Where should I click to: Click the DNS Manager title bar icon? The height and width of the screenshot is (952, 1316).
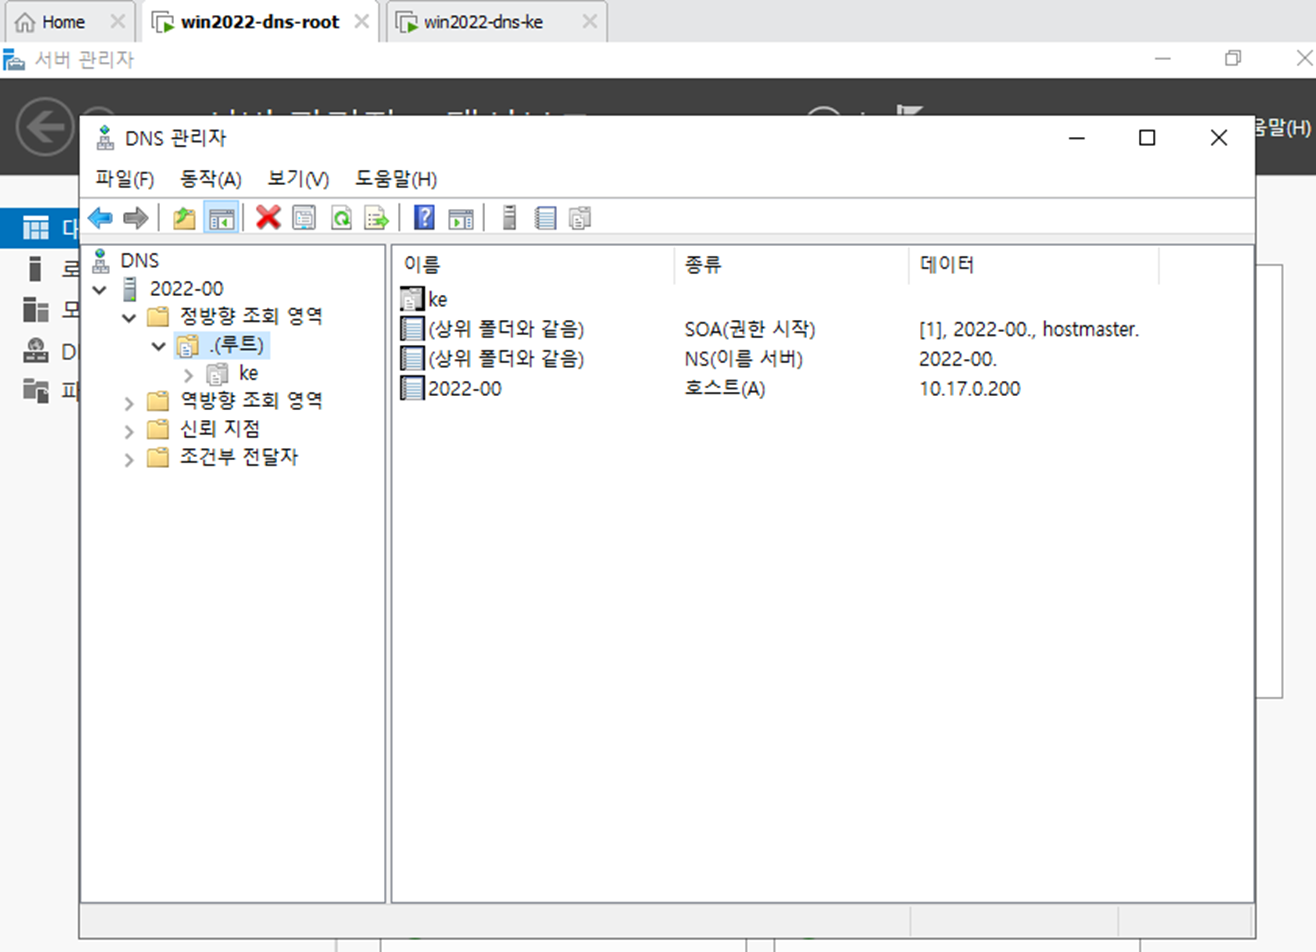click(105, 138)
